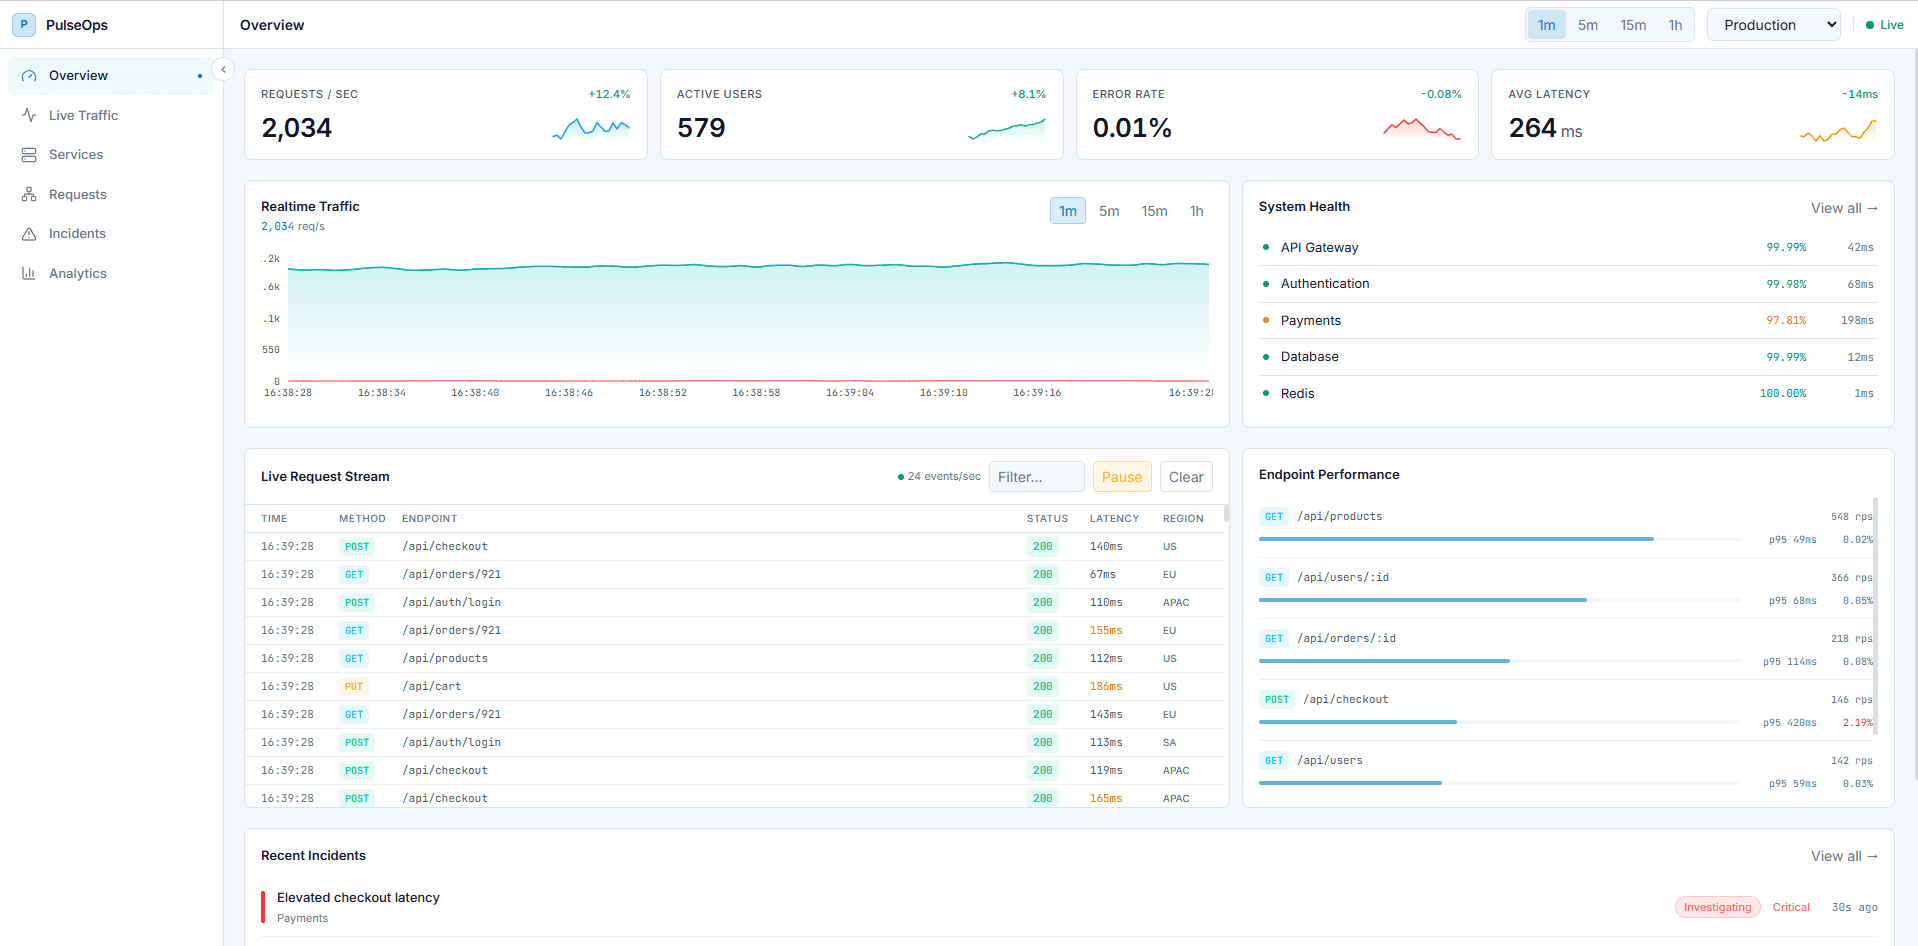Select the Payments health row
The width and height of the screenshot is (1918, 946).
(x=1568, y=321)
